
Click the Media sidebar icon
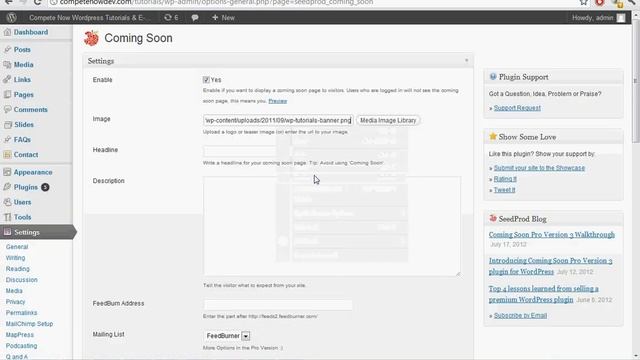[7, 64]
